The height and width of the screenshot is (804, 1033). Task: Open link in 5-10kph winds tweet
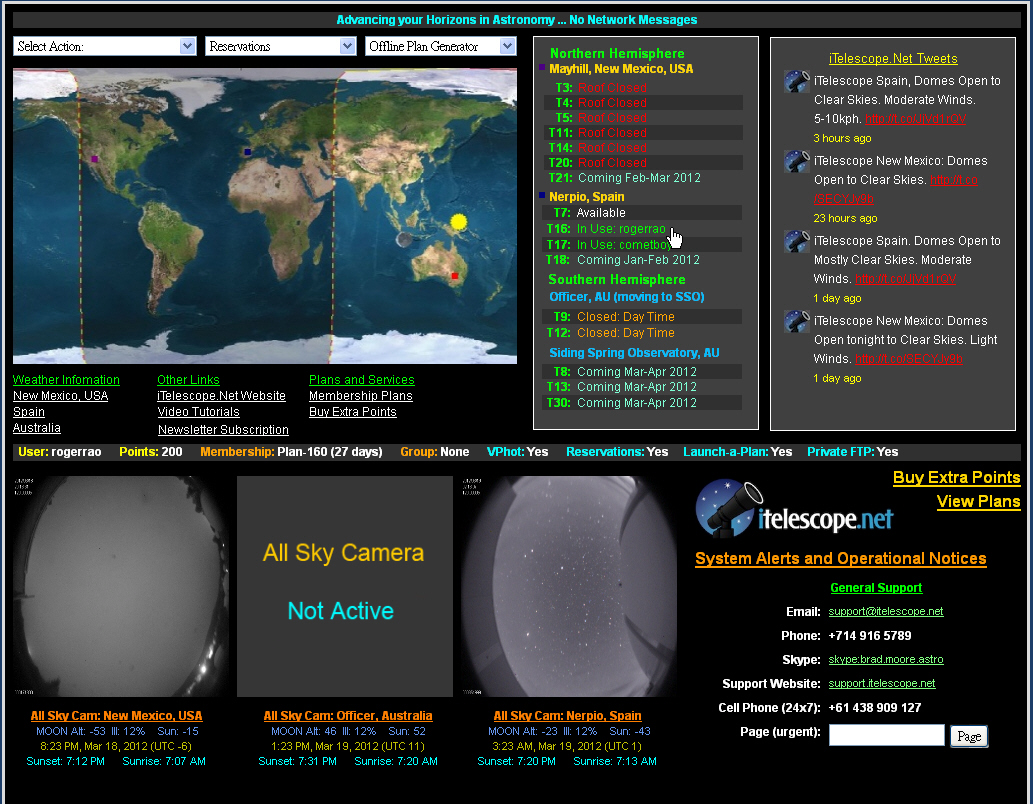click(916, 119)
